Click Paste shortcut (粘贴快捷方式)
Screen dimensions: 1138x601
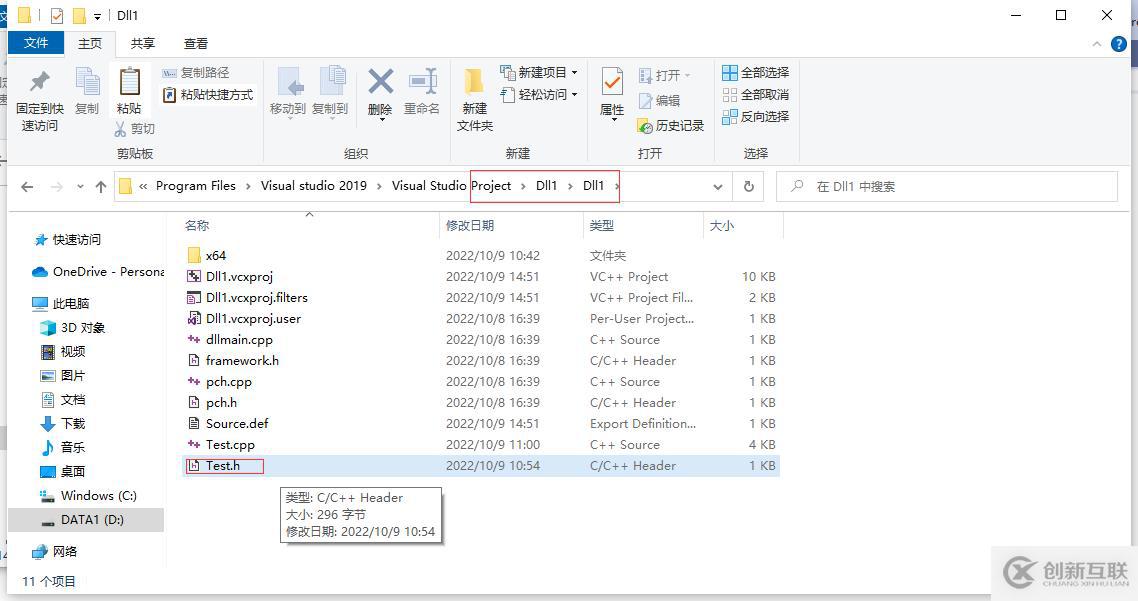[208, 94]
